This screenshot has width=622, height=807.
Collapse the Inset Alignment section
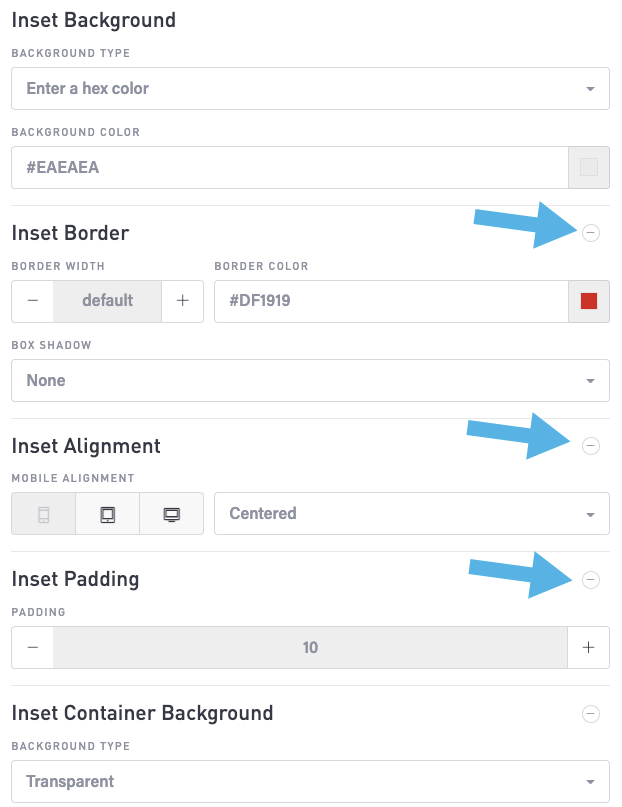click(x=591, y=446)
